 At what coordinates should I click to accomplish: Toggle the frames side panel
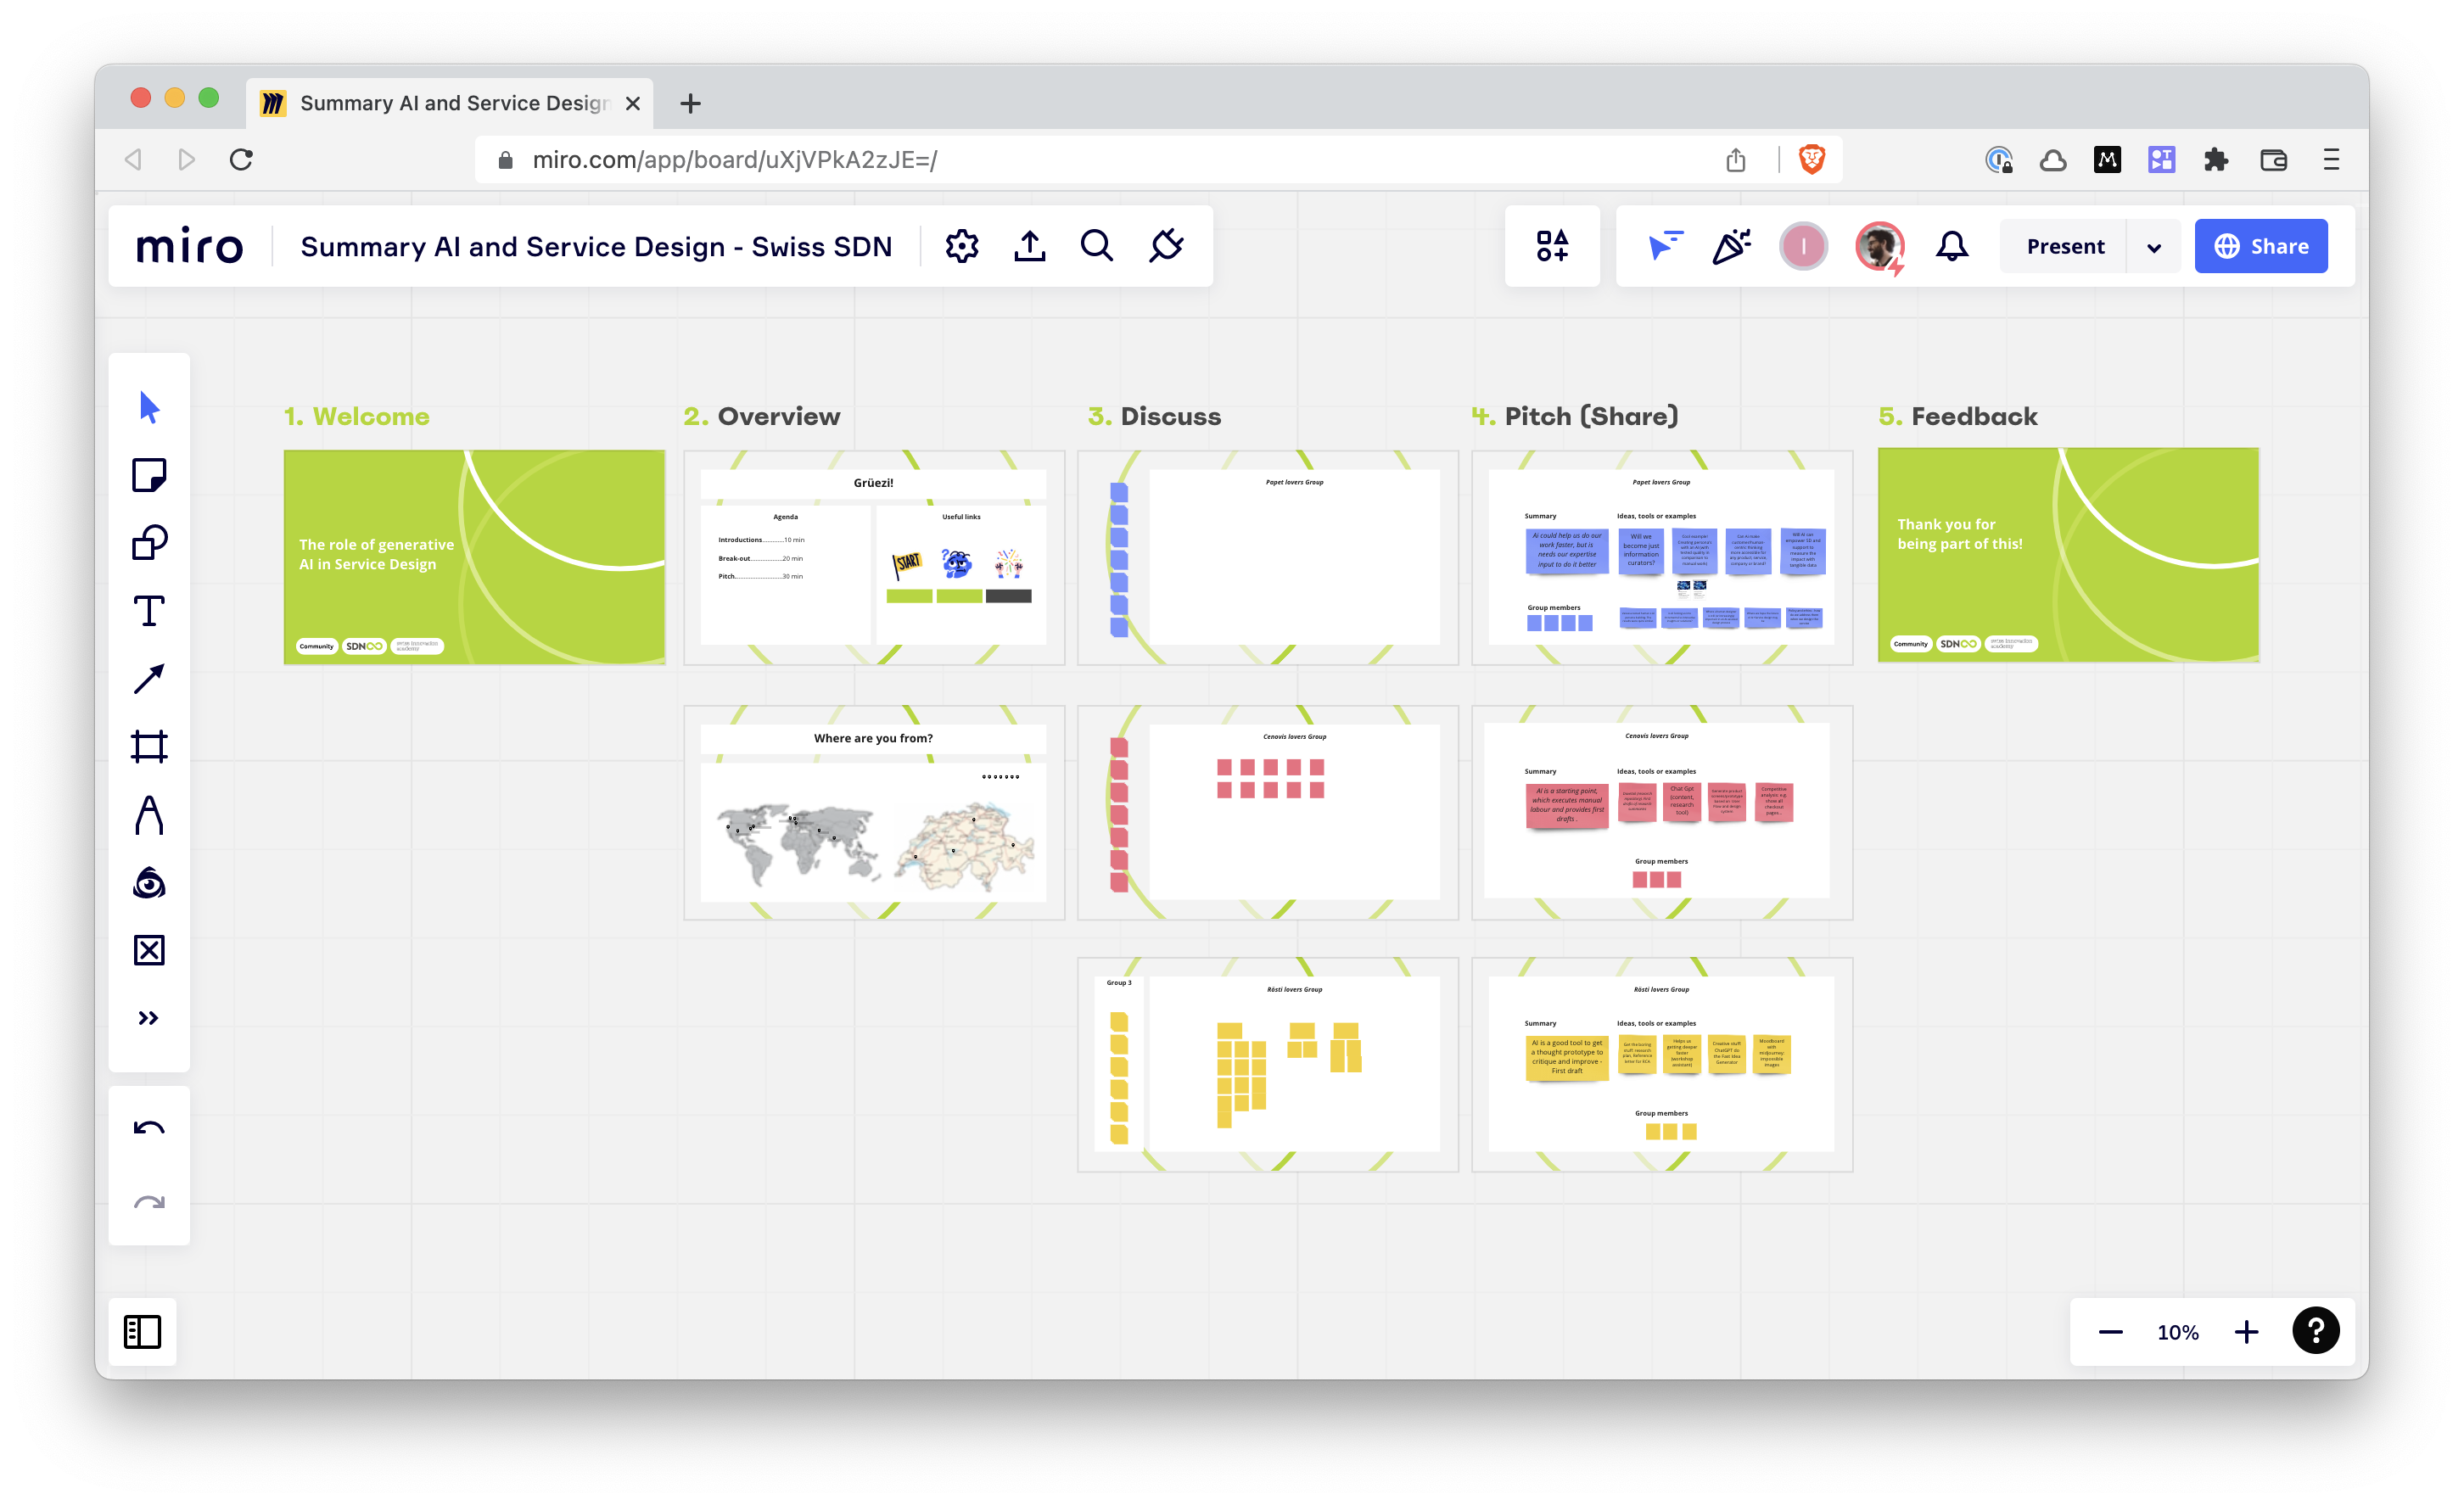point(142,1331)
